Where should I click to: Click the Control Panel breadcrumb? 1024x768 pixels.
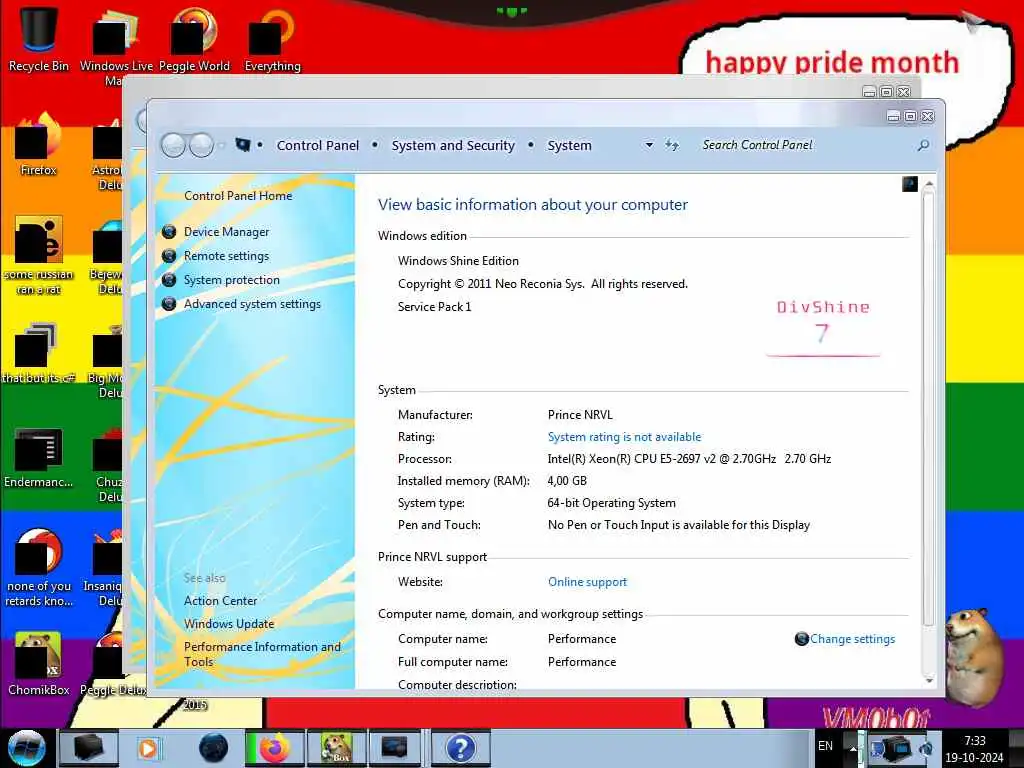click(317, 145)
